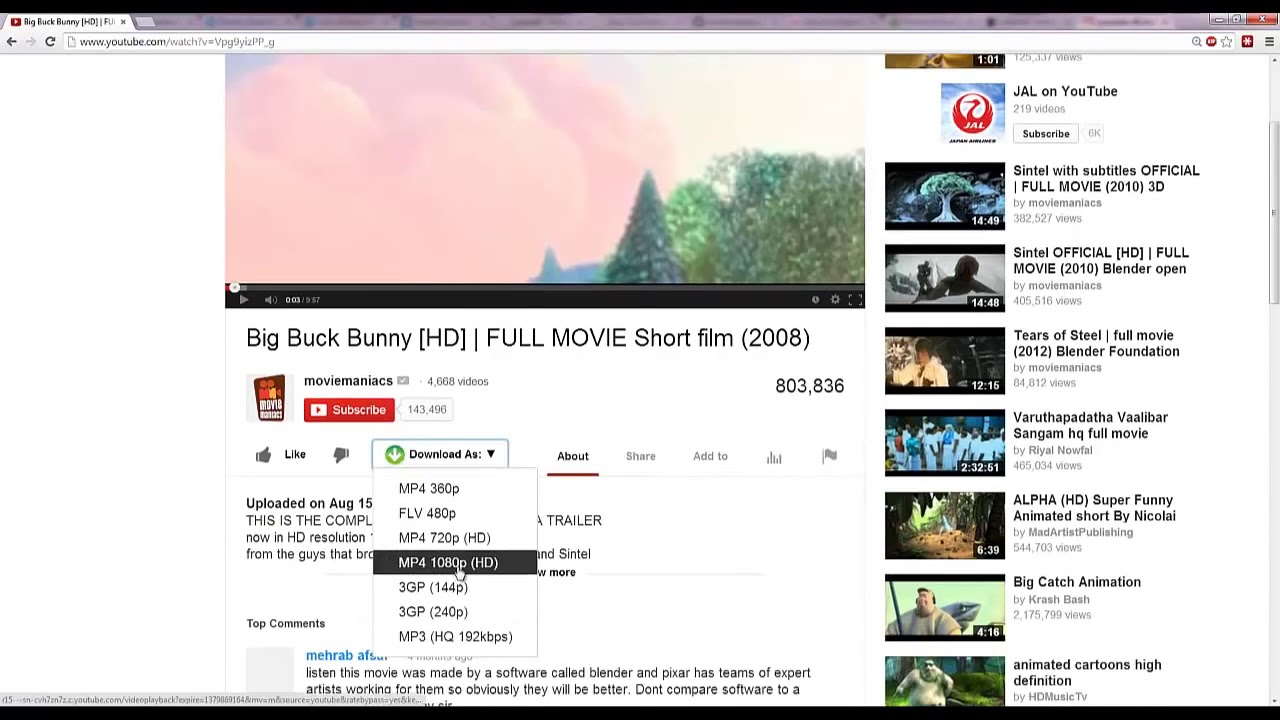The width and height of the screenshot is (1280, 720).
Task: Choose MP3 (HQ 192kbps) download format
Action: 455,636
